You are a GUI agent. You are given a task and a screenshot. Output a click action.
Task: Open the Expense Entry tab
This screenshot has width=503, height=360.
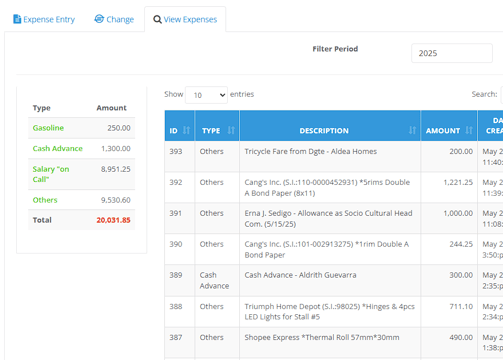coord(44,19)
